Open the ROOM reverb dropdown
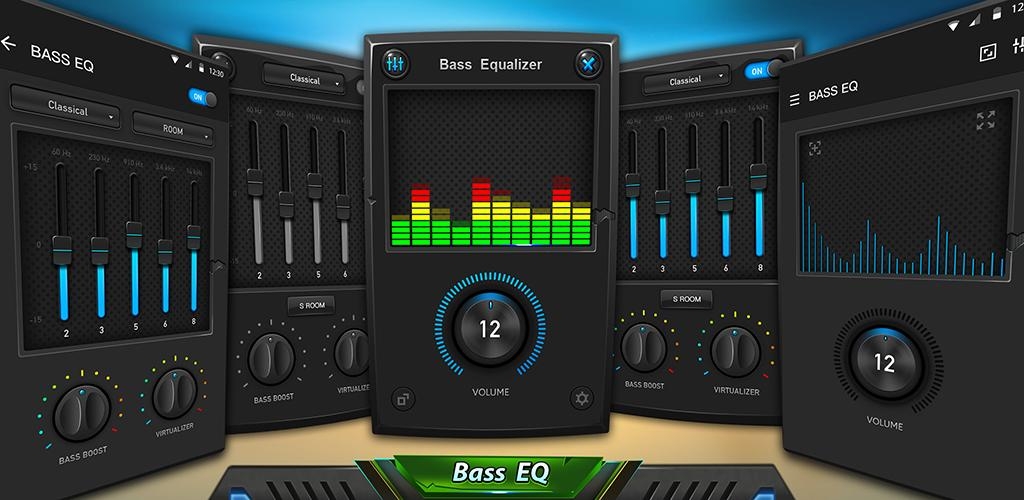 click(172, 129)
